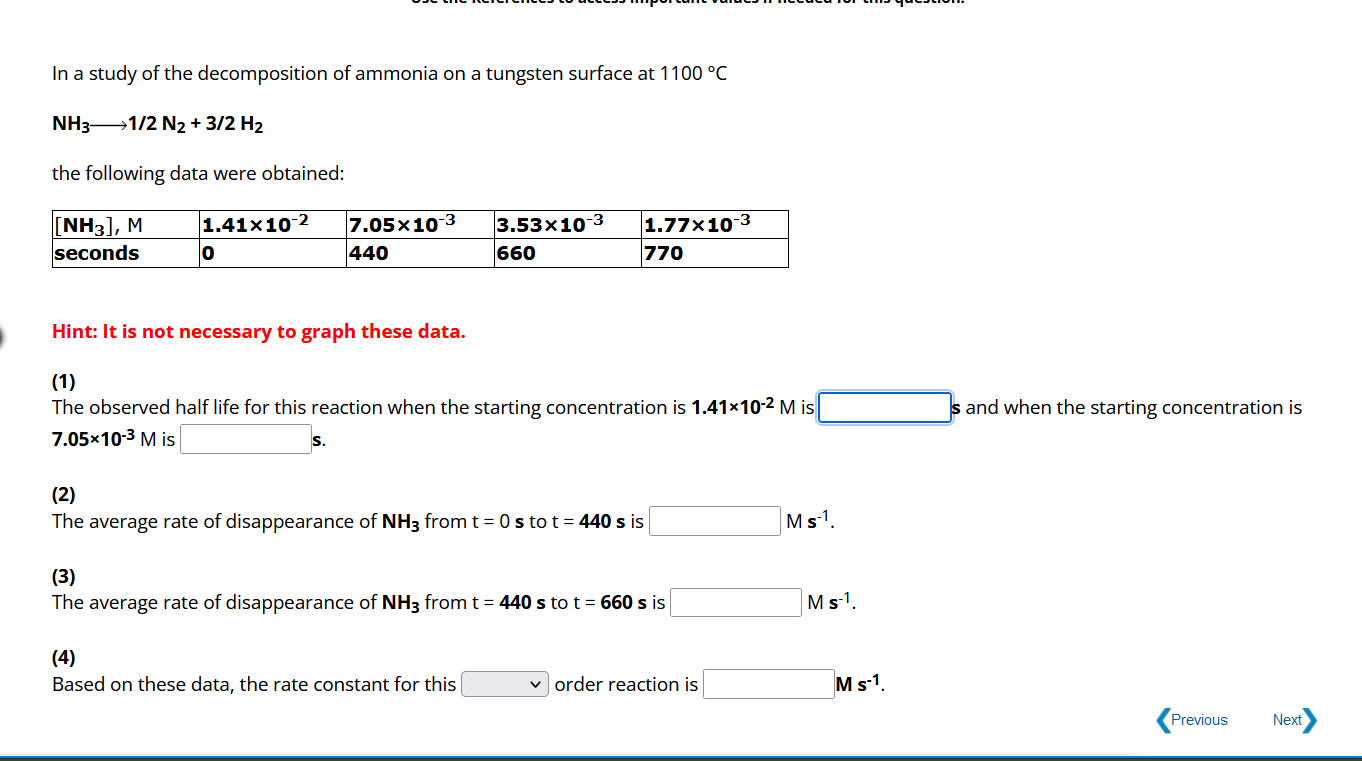Select the 1.41×10-2 table cell
This screenshot has width=1362, height=761.
click(x=272, y=225)
